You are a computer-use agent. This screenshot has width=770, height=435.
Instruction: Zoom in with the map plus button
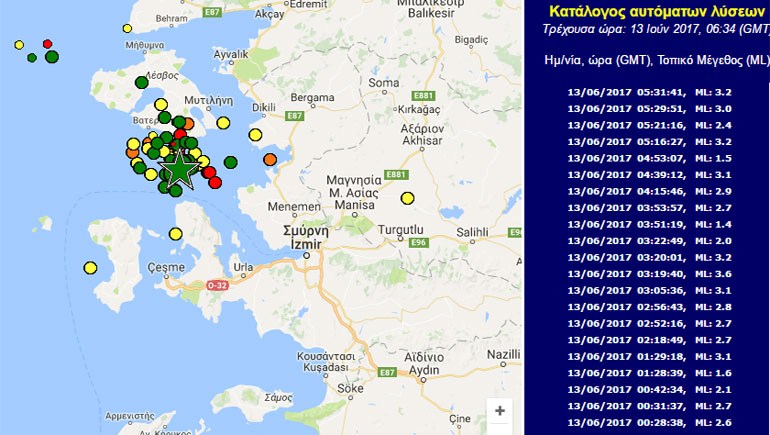tap(500, 411)
